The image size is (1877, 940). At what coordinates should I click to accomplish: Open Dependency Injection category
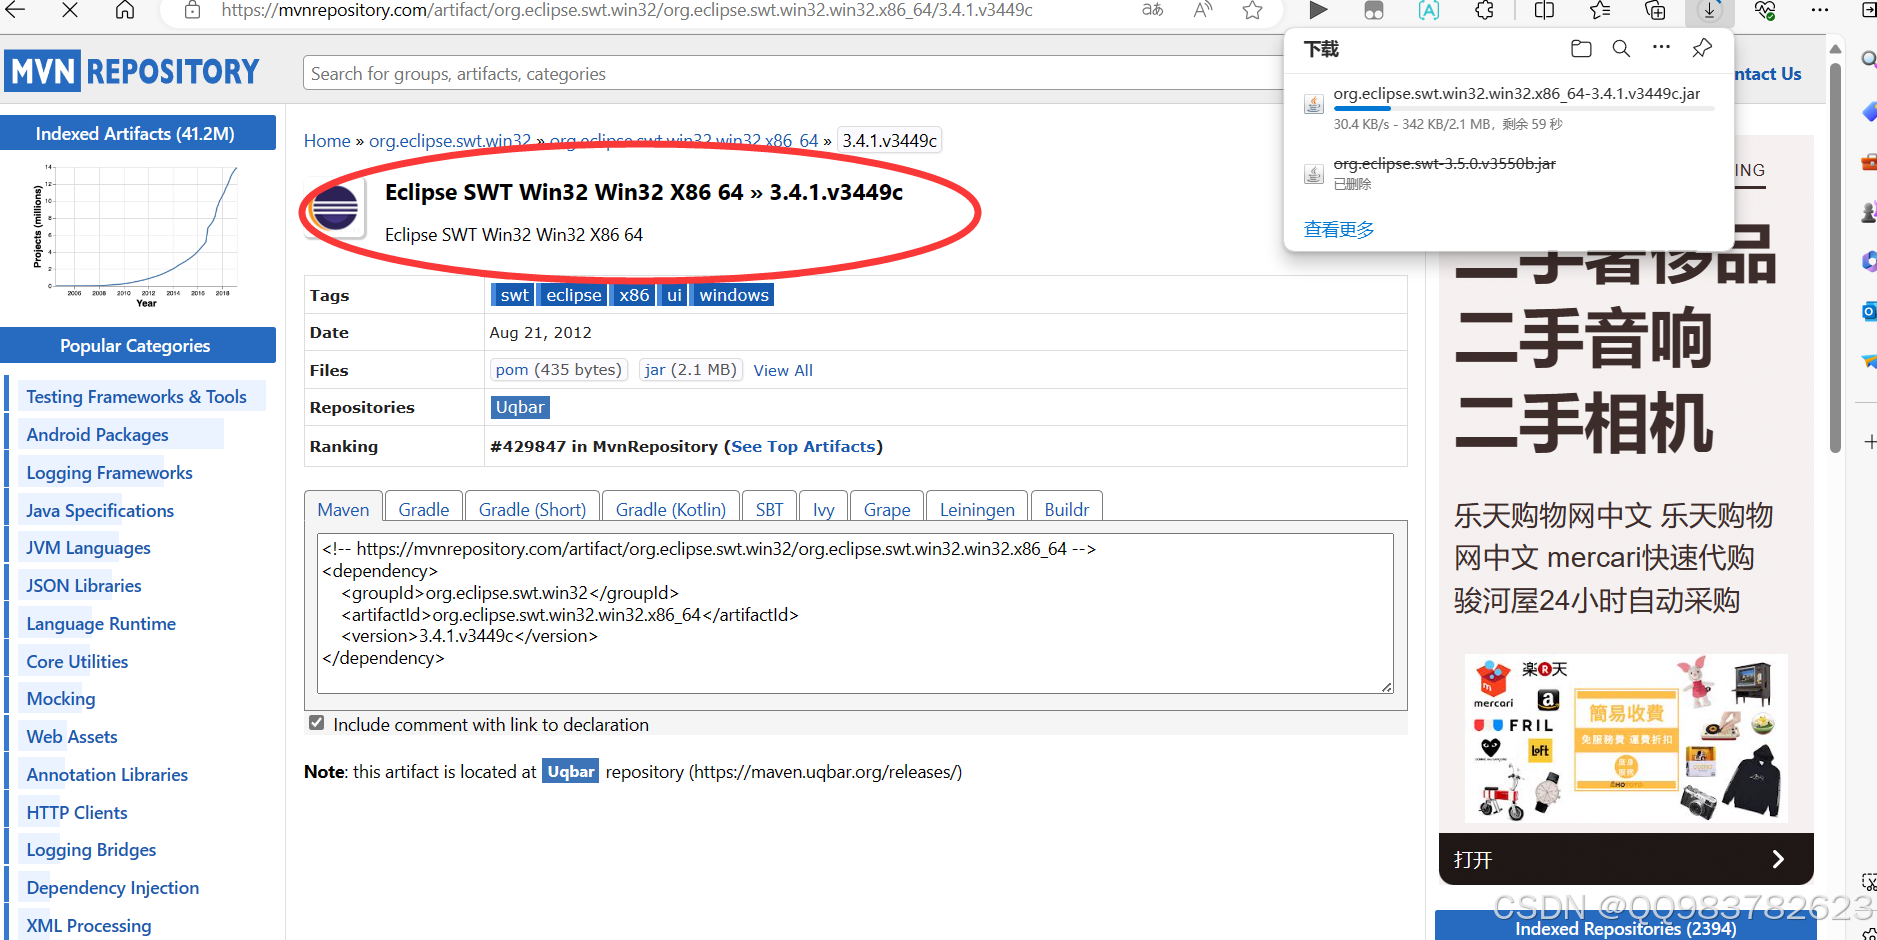click(113, 888)
